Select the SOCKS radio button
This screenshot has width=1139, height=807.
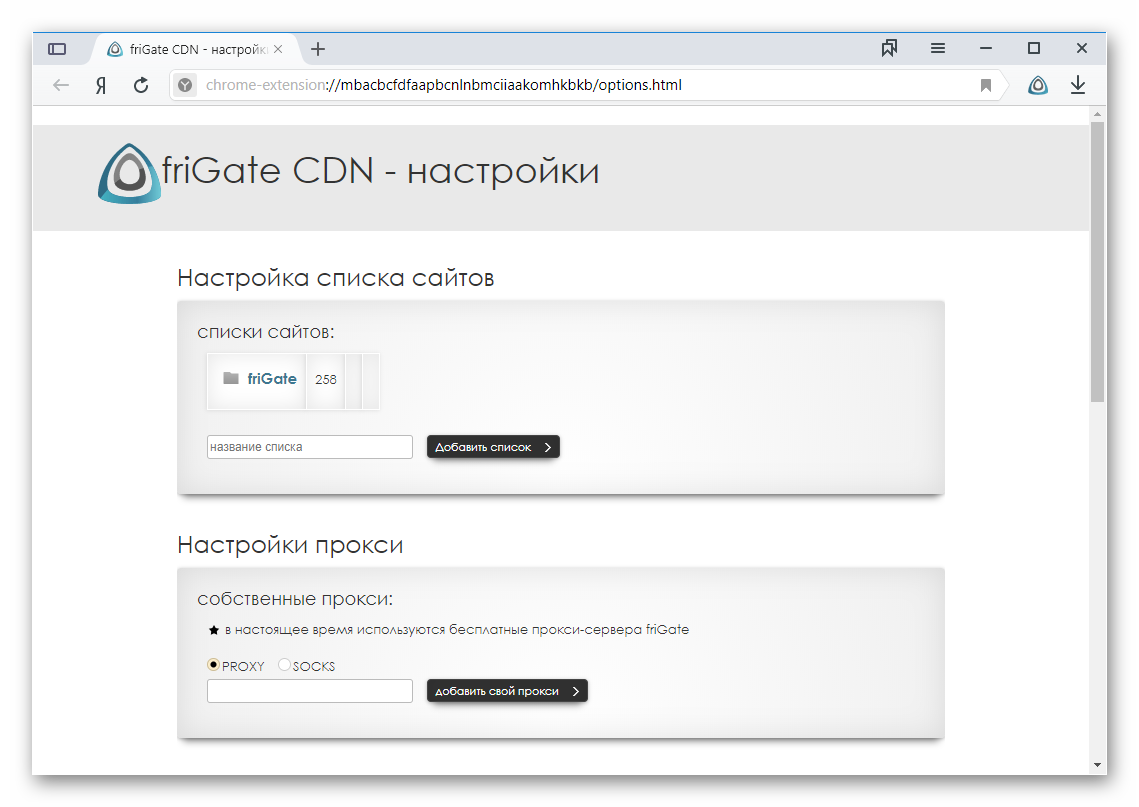tap(284, 665)
